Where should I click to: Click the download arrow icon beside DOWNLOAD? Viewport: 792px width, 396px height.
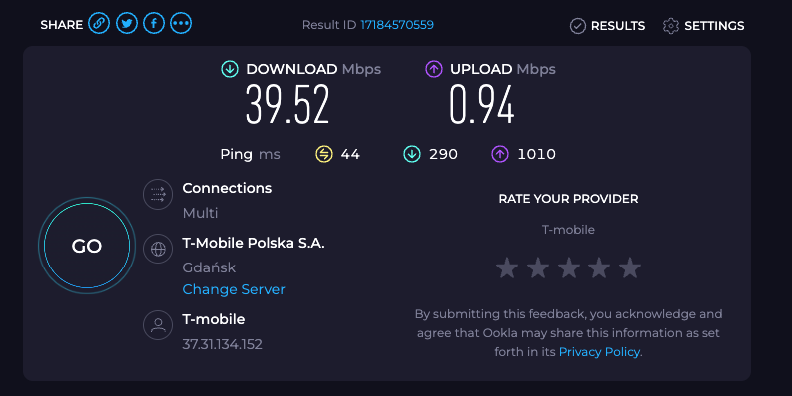(x=230, y=69)
